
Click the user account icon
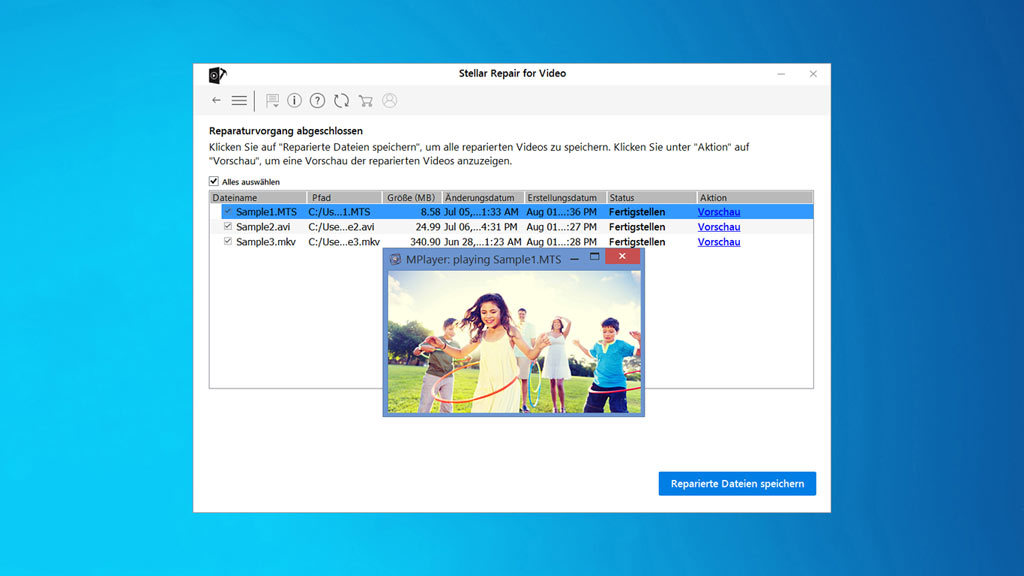[x=390, y=101]
